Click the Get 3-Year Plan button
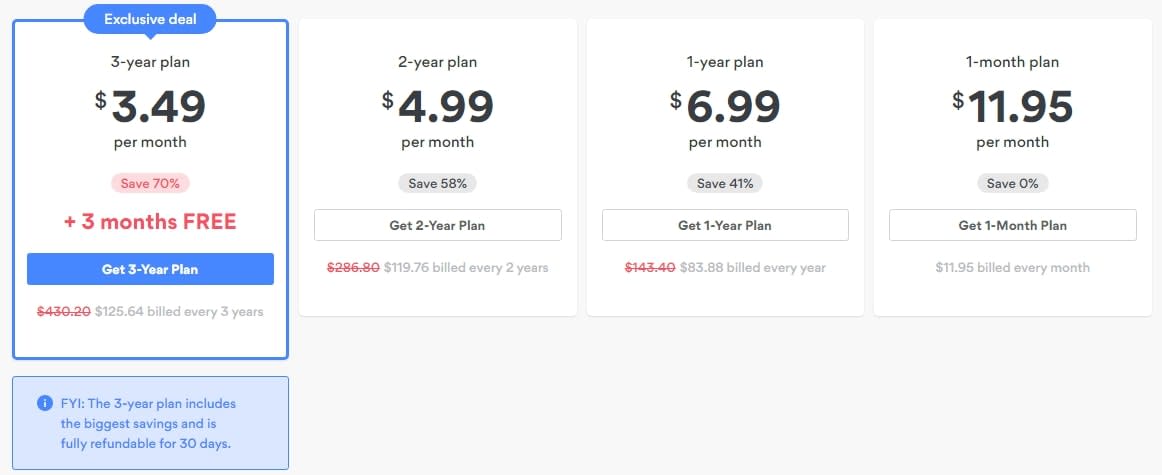Image resolution: width=1162 pixels, height=475 pixels. (x=150, y=269)
